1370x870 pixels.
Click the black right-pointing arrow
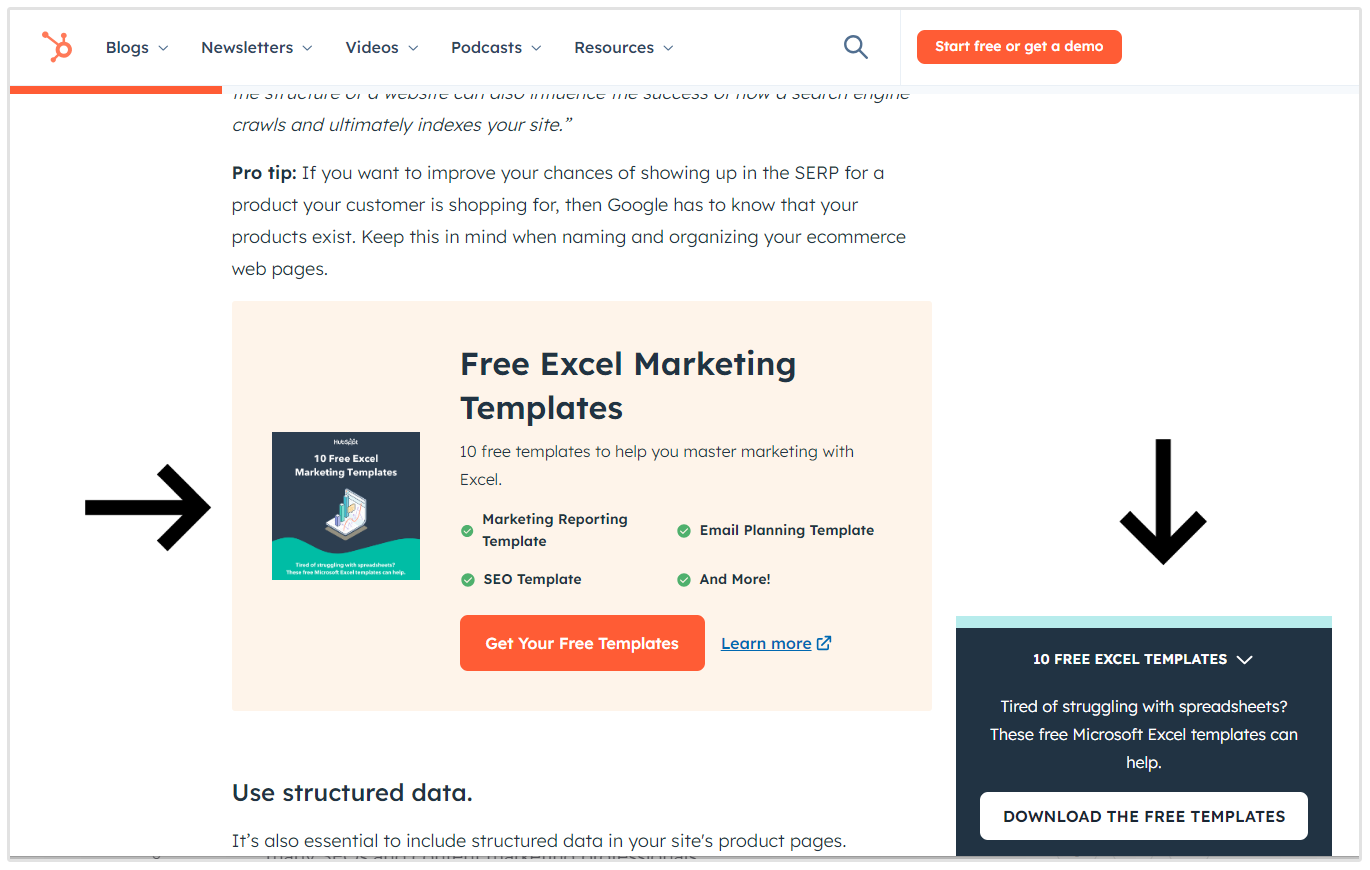148,507
